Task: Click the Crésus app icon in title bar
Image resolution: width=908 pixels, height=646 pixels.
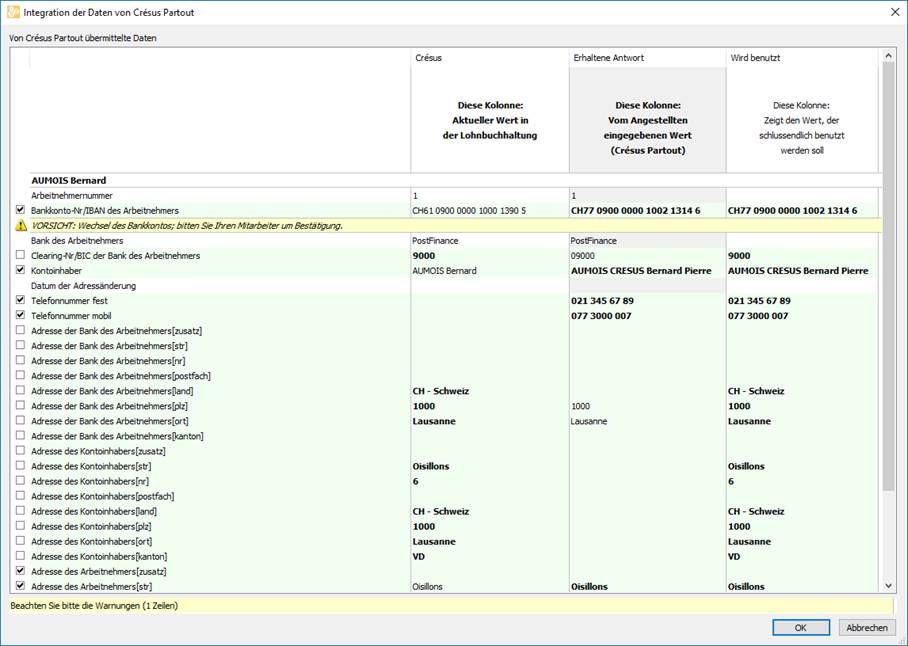Action: [x=13, y=12]
